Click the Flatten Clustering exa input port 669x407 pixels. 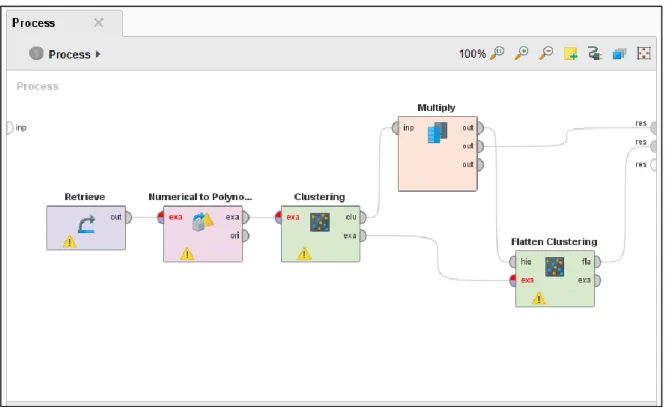pos(513,280)
